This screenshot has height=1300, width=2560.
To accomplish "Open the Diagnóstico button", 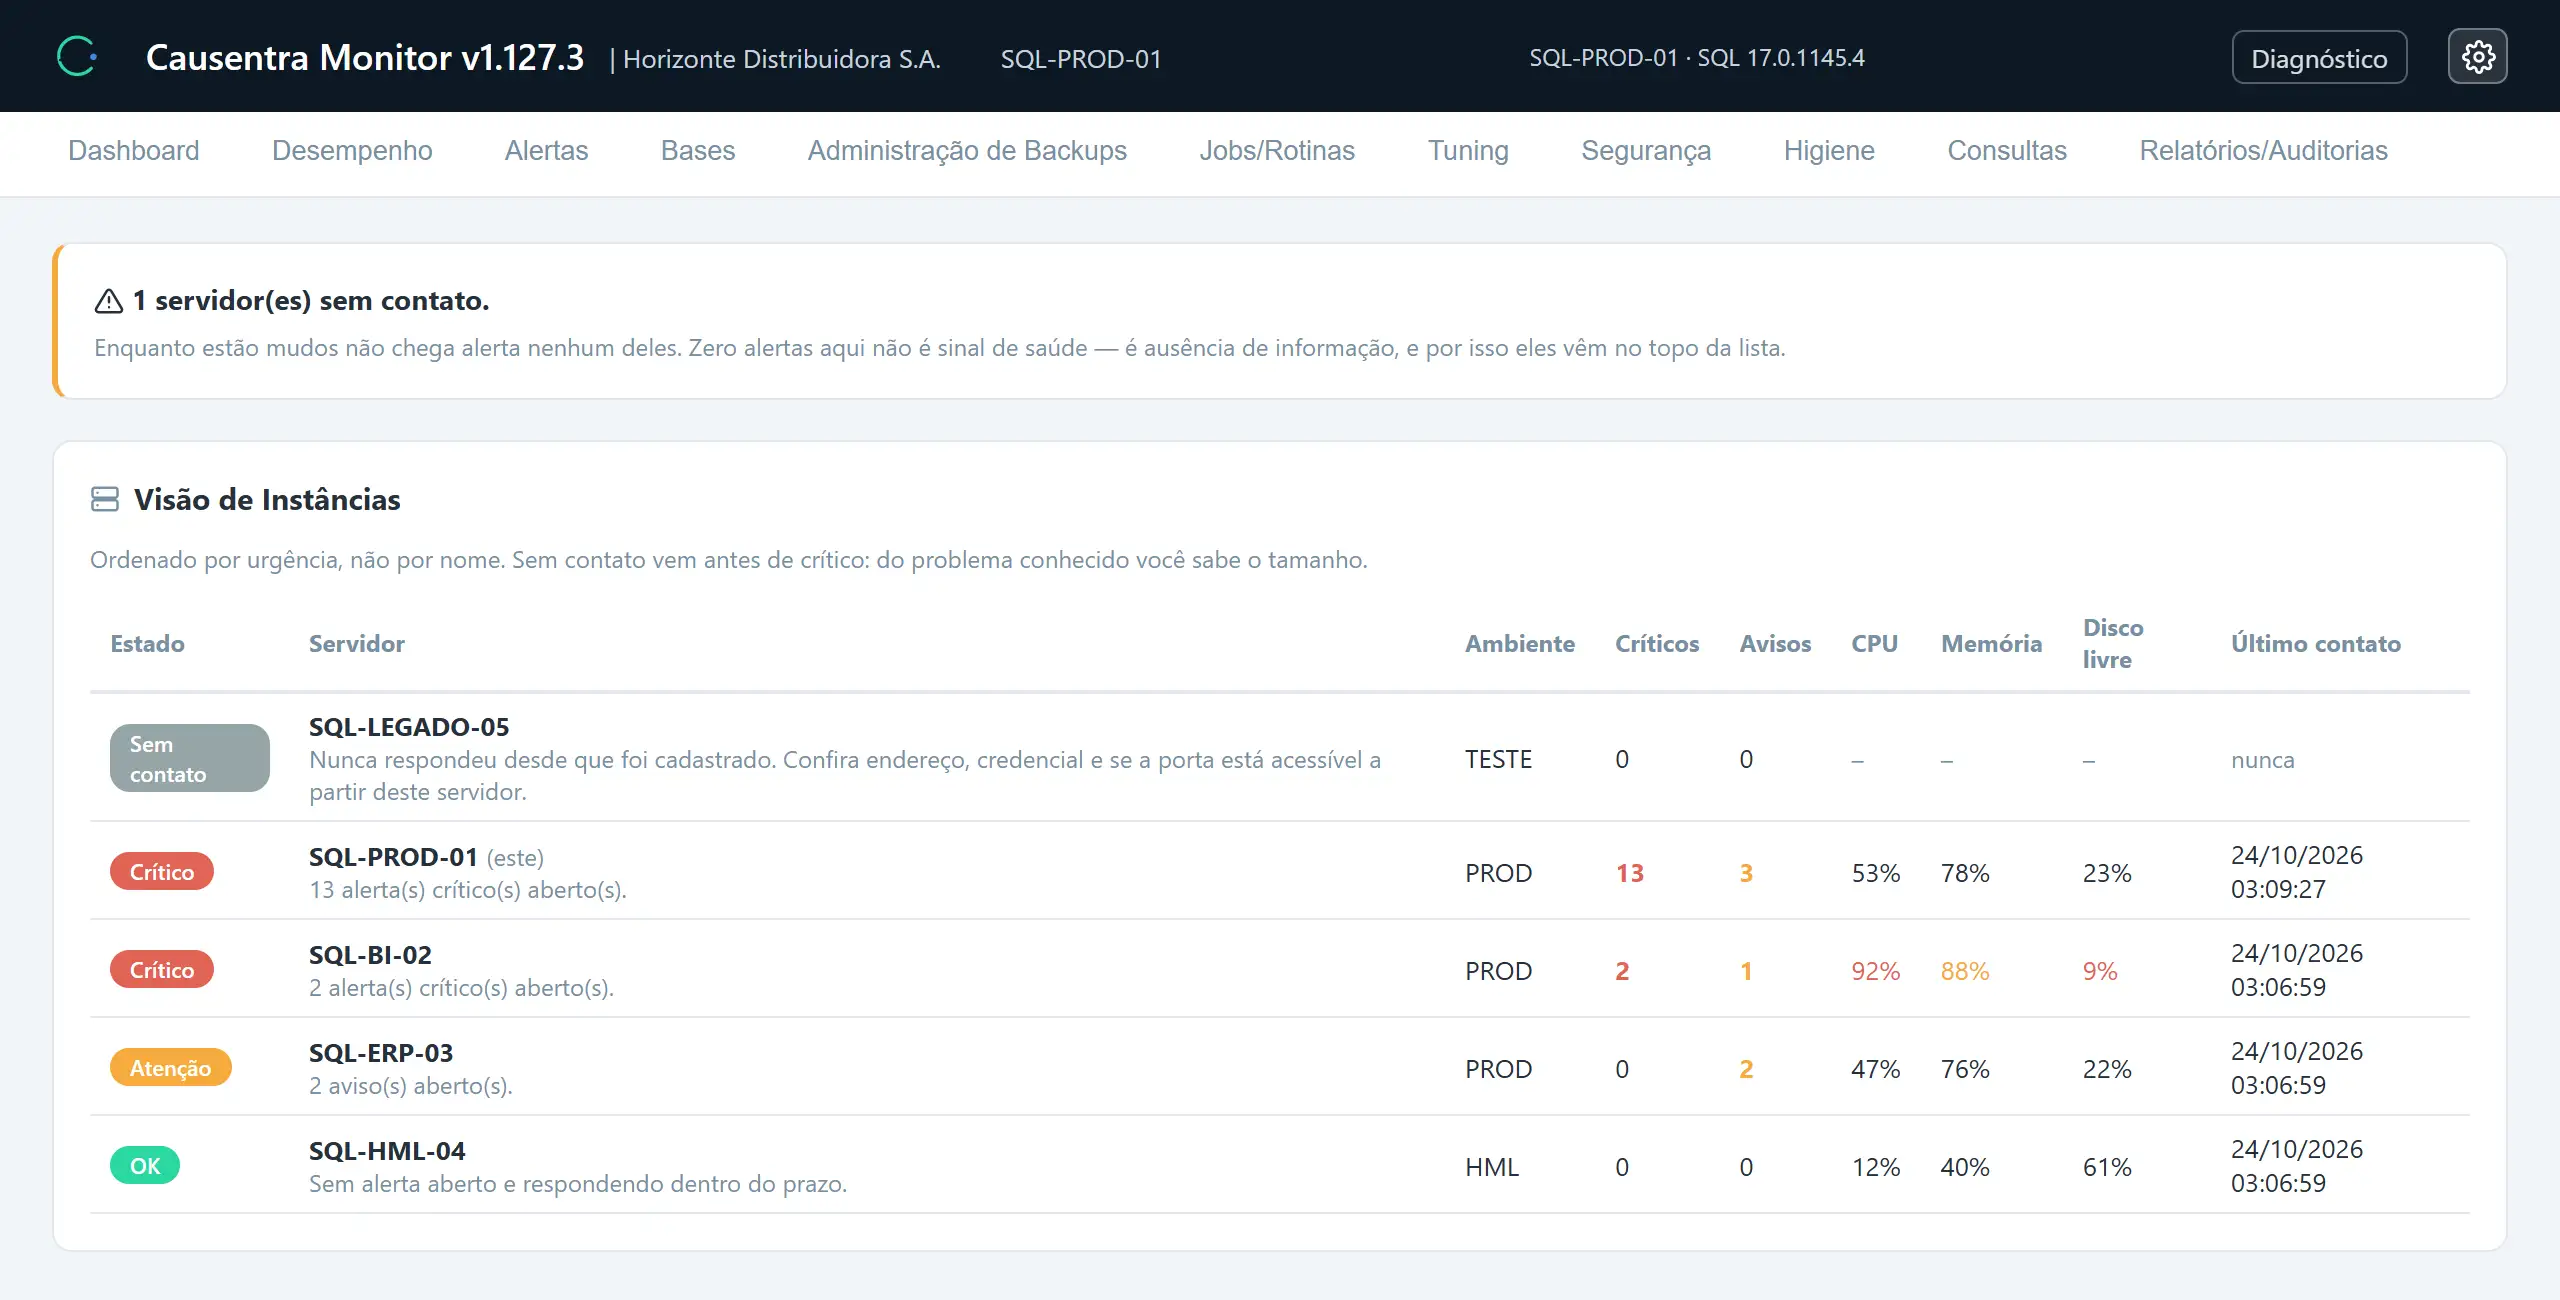I will pos(2319,58).
